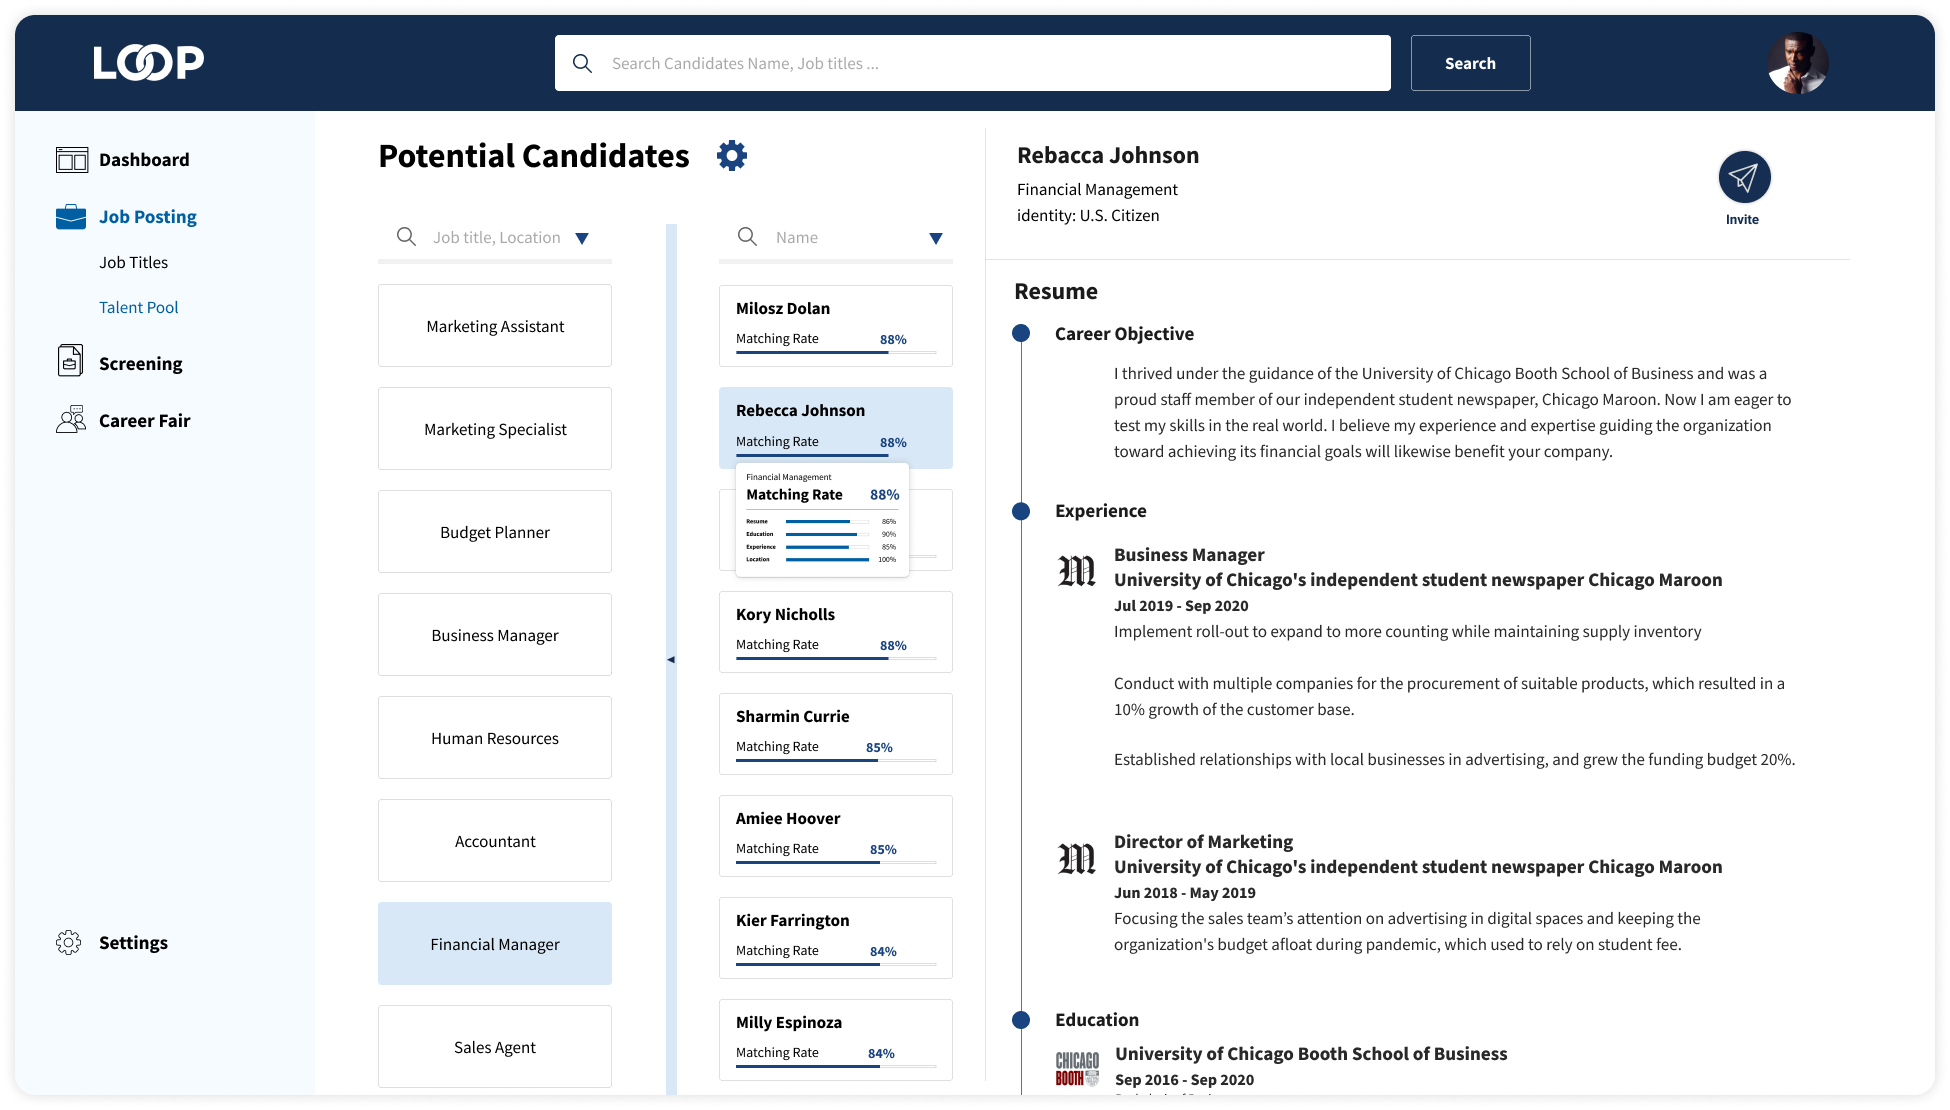
Task: Open the Screening clipboard icon
Action: pyautogui.click(x=70, y=361)
